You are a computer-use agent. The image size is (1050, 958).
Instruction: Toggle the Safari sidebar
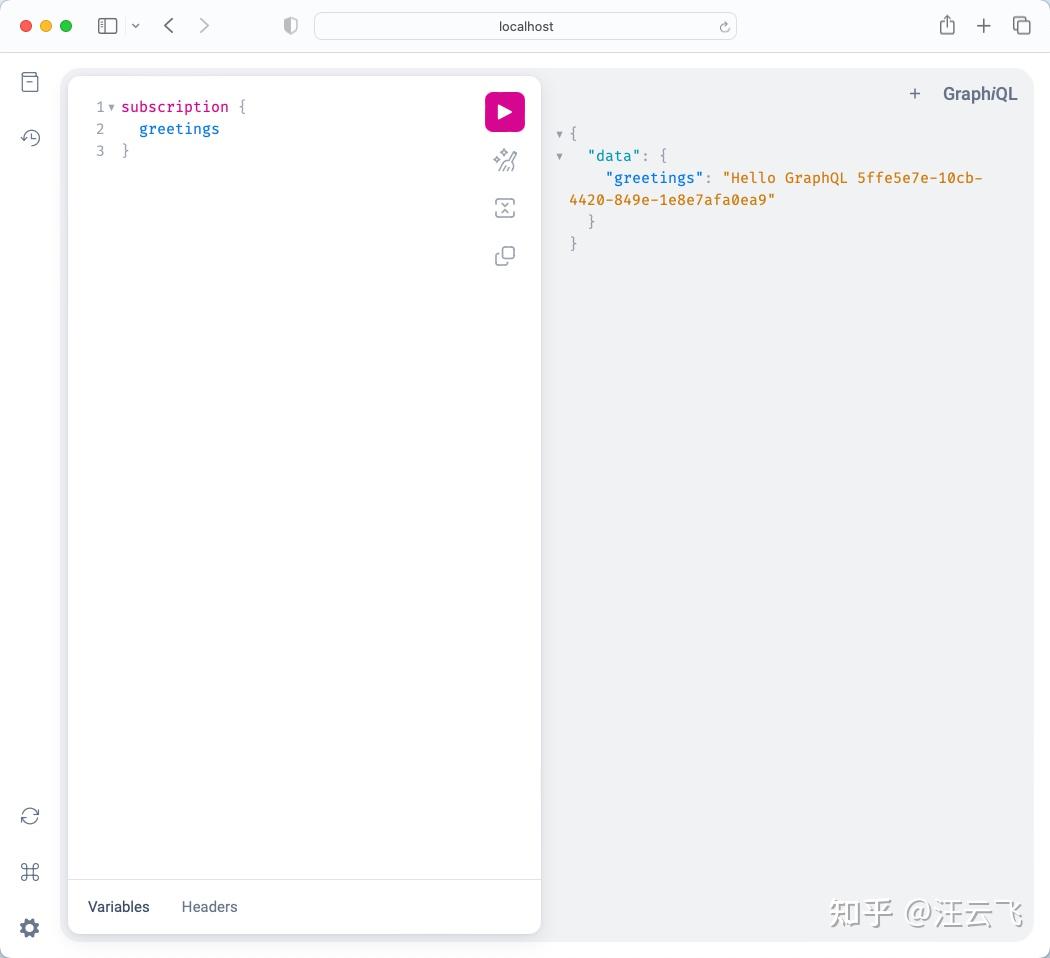(107, 25)
